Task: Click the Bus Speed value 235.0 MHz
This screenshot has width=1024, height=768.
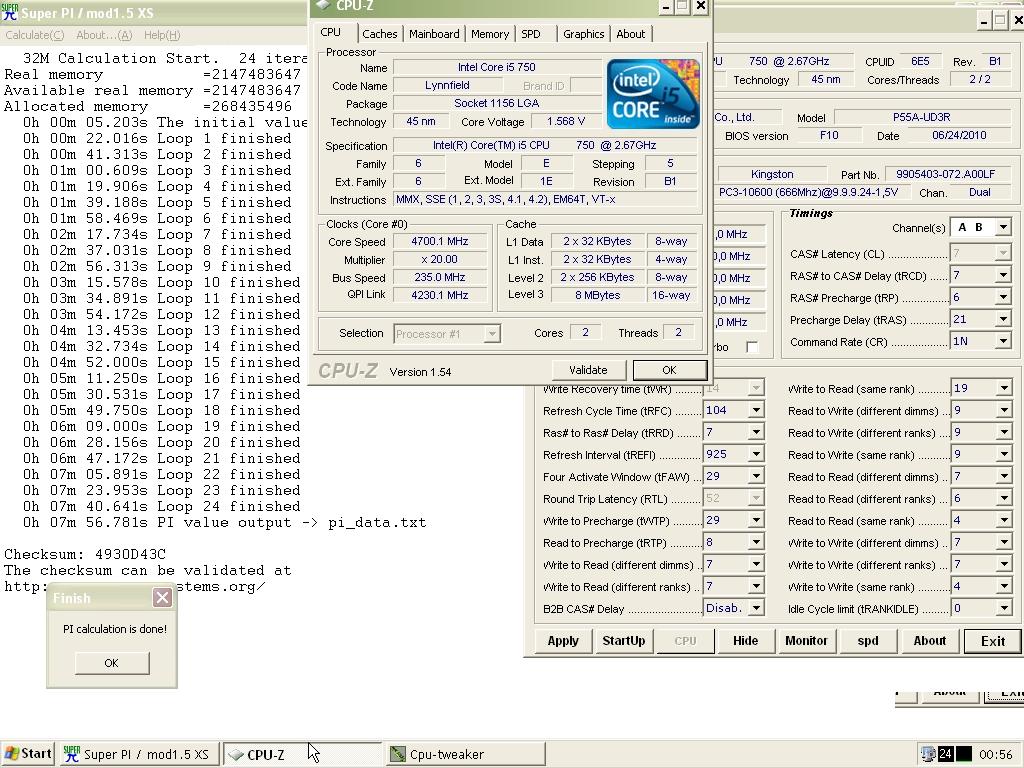Action: [x=440, y=277]
